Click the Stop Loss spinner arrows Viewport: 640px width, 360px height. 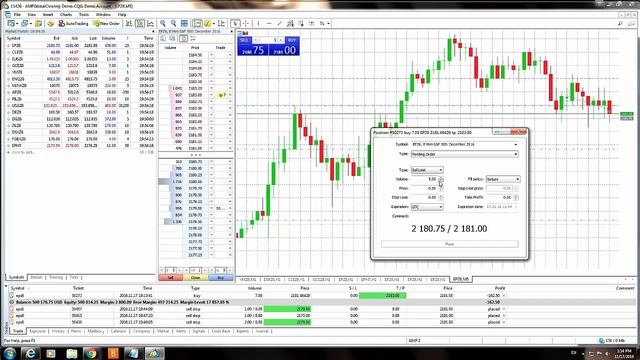click(x=441, y=198)
